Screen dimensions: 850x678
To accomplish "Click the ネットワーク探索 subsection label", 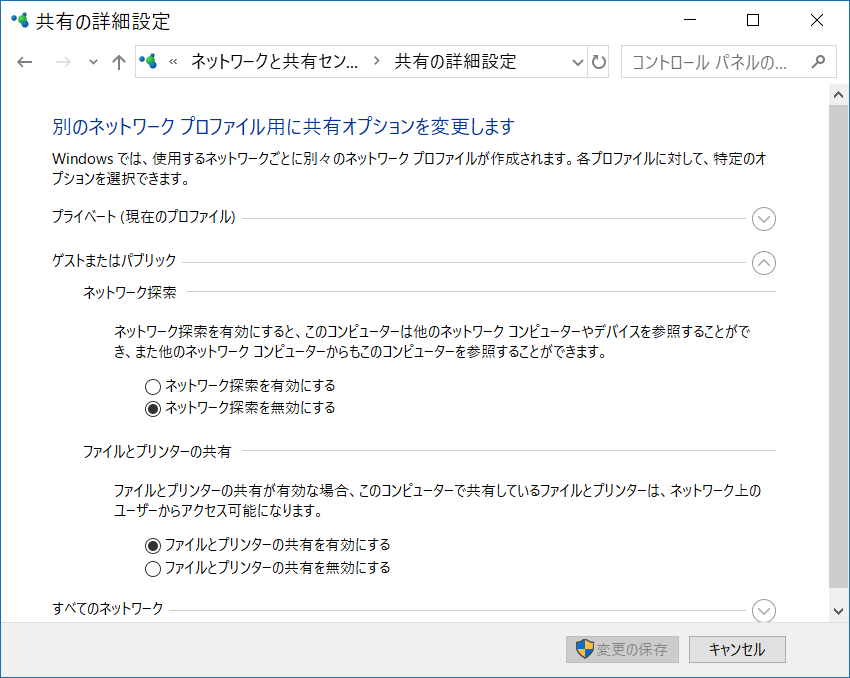I will pos(130,293).
